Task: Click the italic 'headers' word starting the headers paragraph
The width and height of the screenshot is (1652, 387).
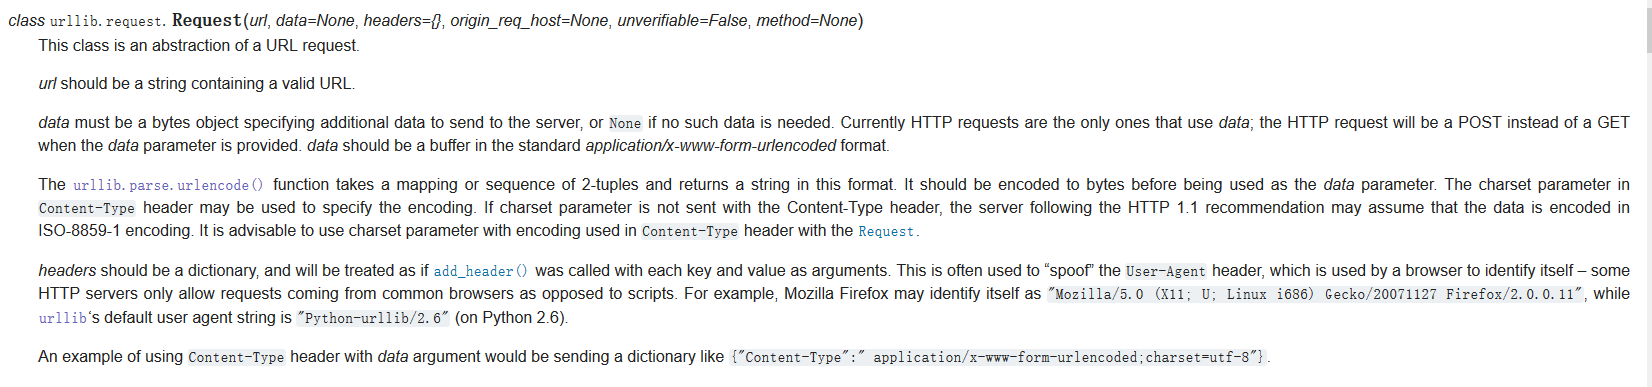Action: click(x=67, y=271)
